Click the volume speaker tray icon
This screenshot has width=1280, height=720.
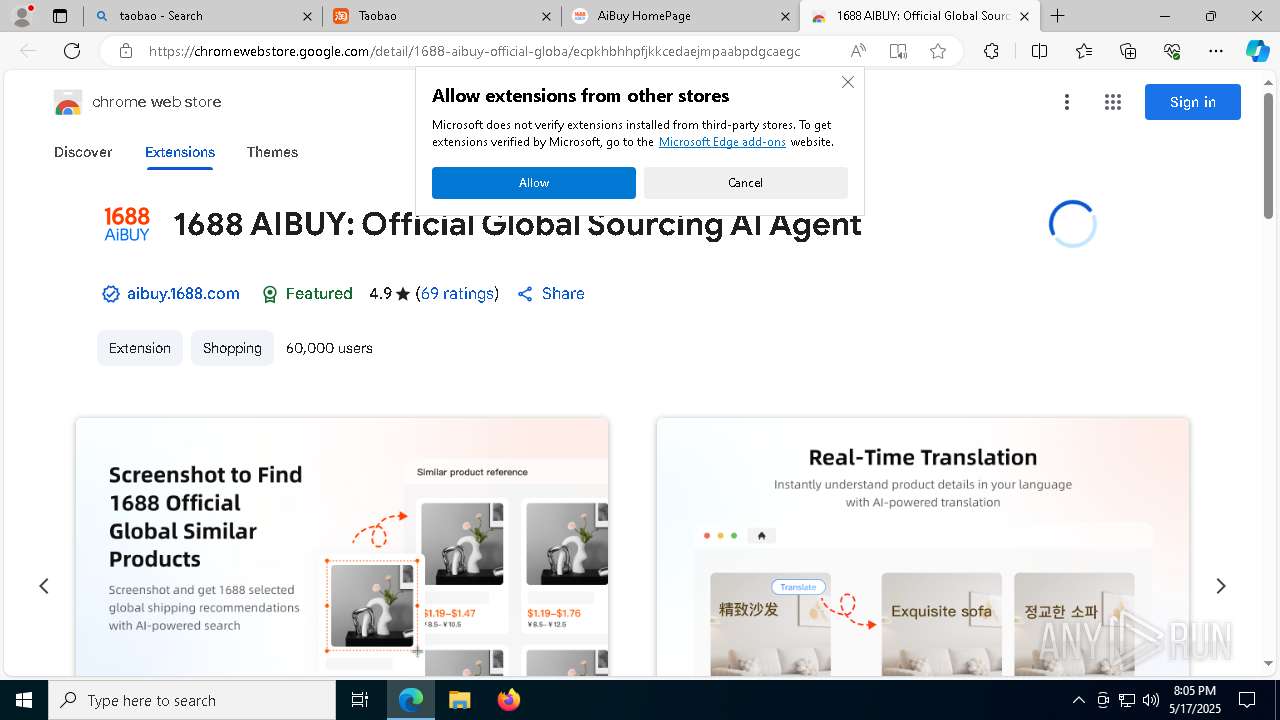coord(1151,700)
